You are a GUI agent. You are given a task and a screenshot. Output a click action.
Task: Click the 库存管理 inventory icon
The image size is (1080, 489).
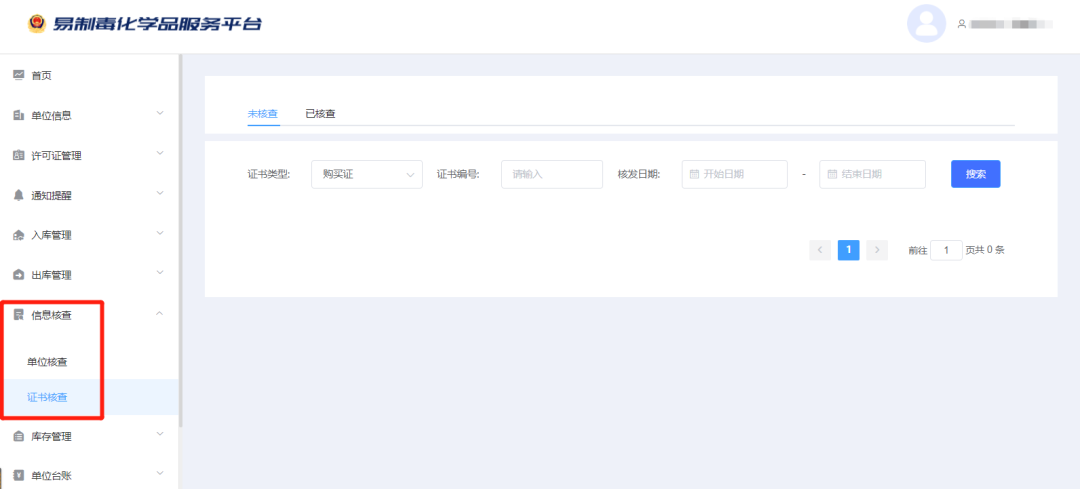[18, 436]
